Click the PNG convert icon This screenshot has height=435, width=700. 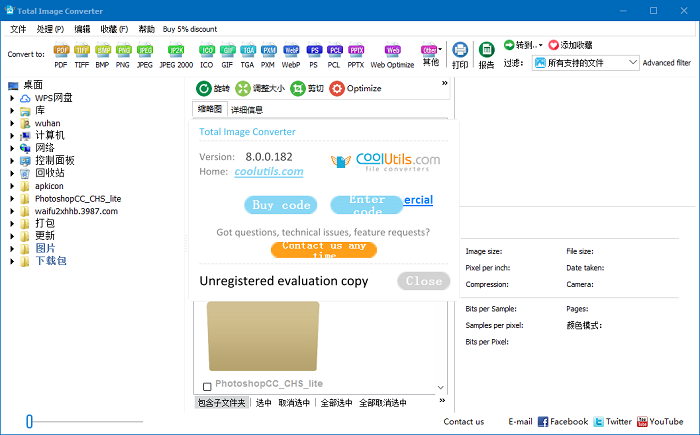pos(123,50)
